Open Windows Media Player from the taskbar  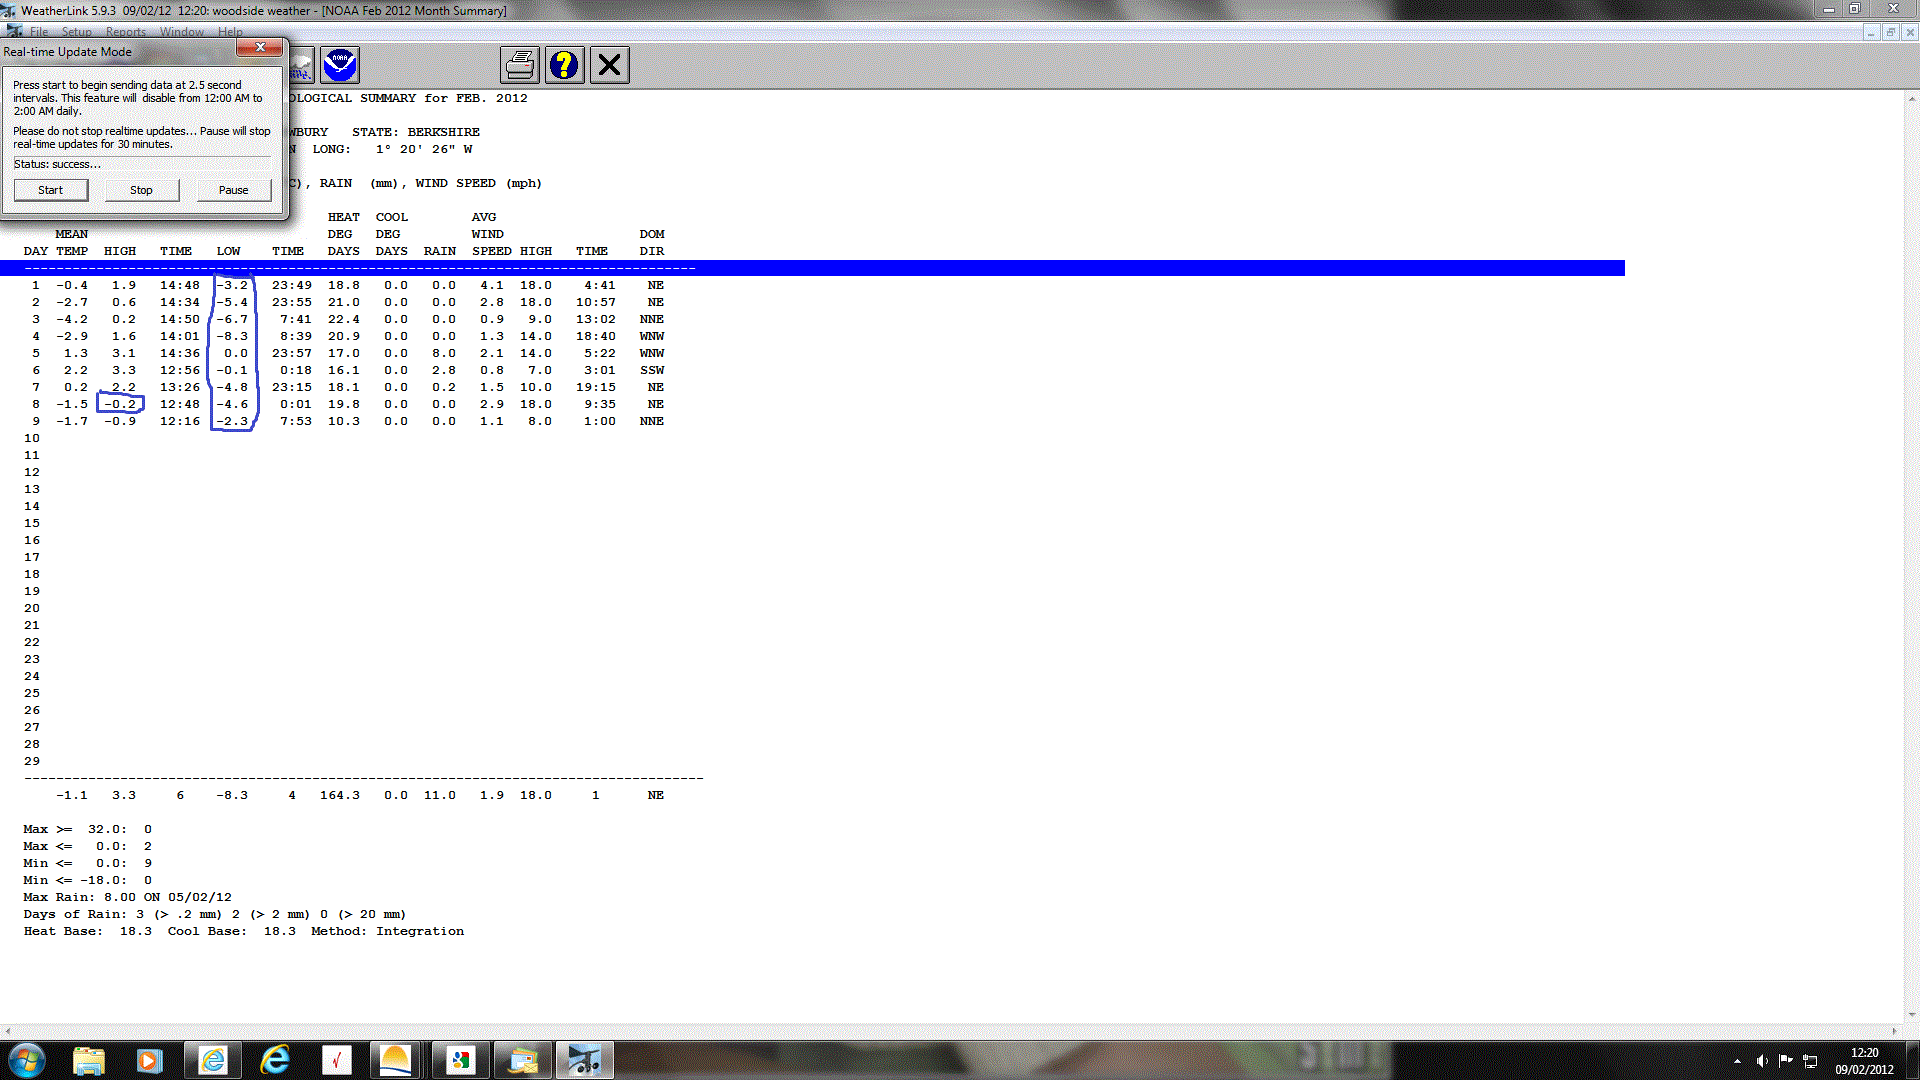tap(150, 1060)
